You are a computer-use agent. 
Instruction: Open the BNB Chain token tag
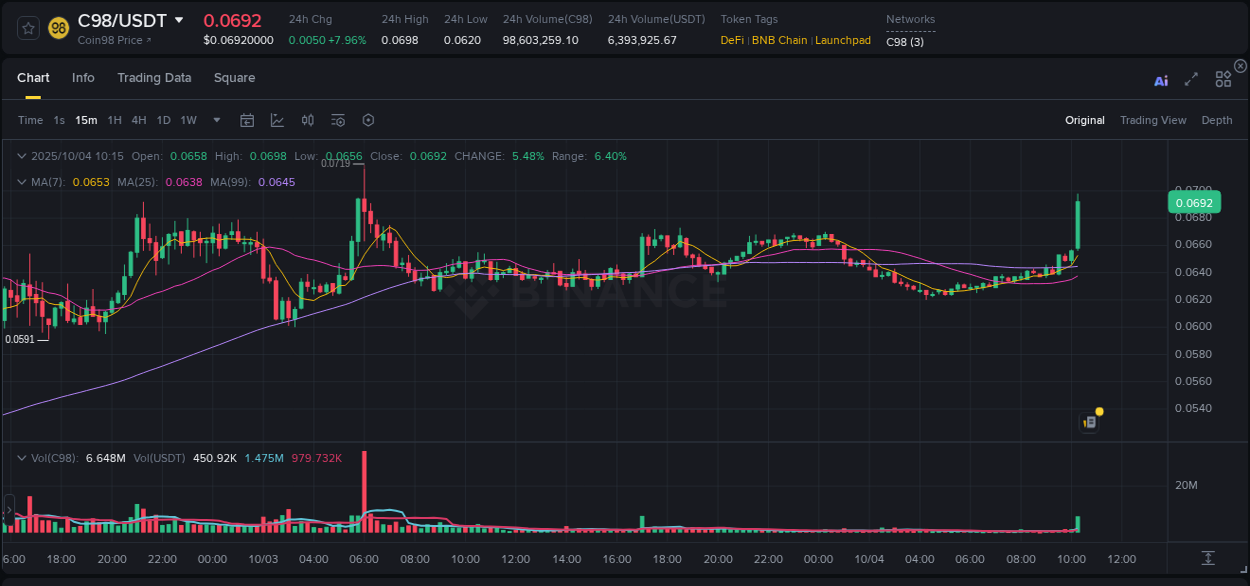tap(779, 41)
